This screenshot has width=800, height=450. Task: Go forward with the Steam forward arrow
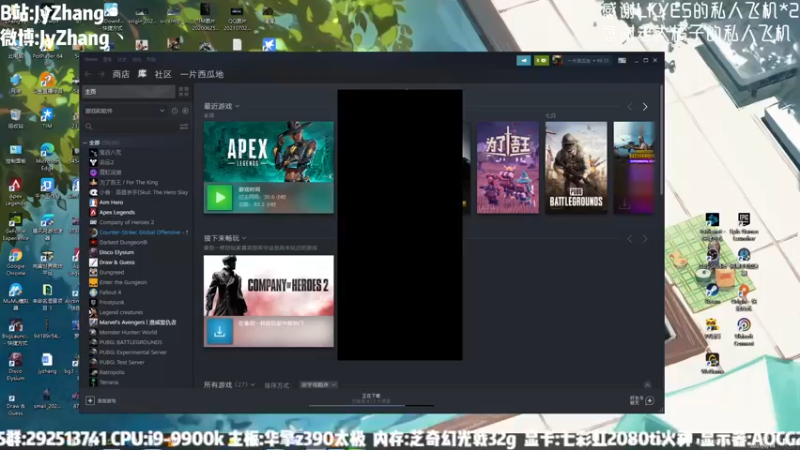click(x=102, y=74)
